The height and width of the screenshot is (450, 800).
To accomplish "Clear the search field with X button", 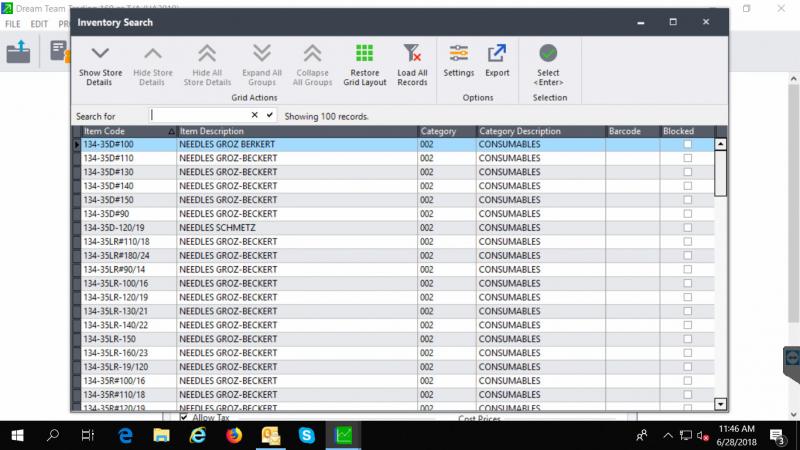I will [255, 116].
